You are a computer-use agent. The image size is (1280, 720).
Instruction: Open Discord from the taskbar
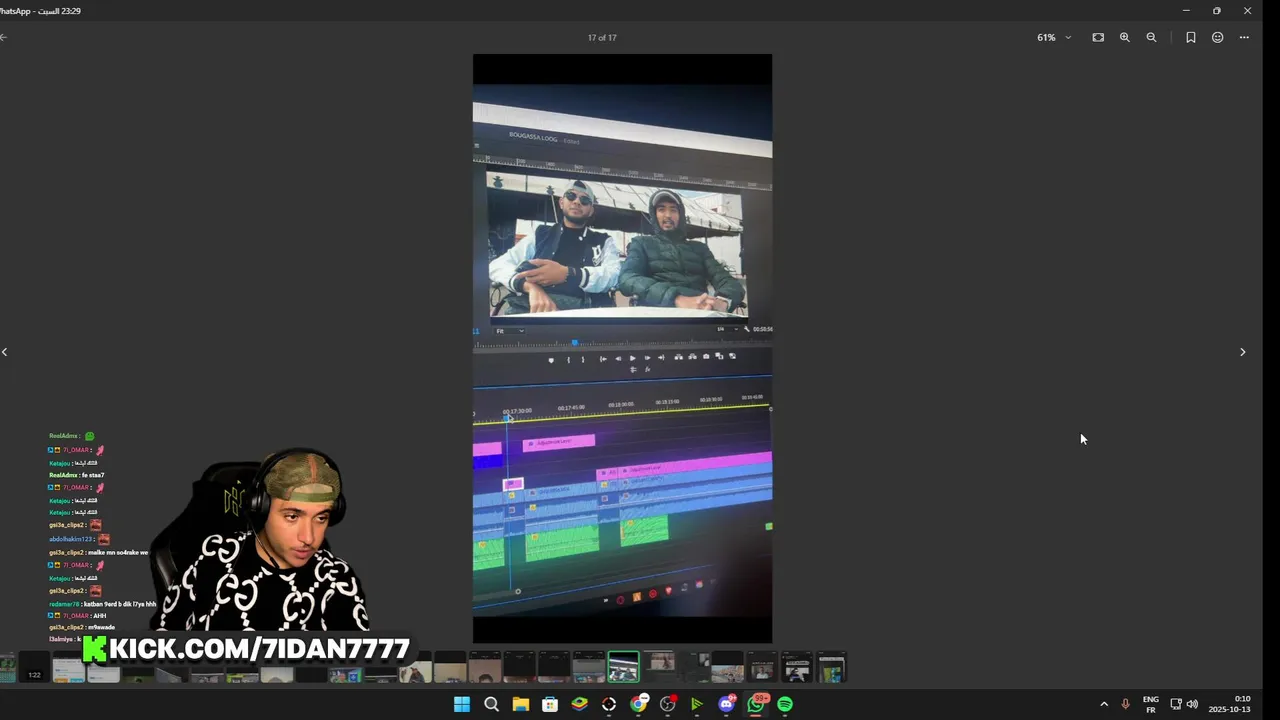click(727, 704)
